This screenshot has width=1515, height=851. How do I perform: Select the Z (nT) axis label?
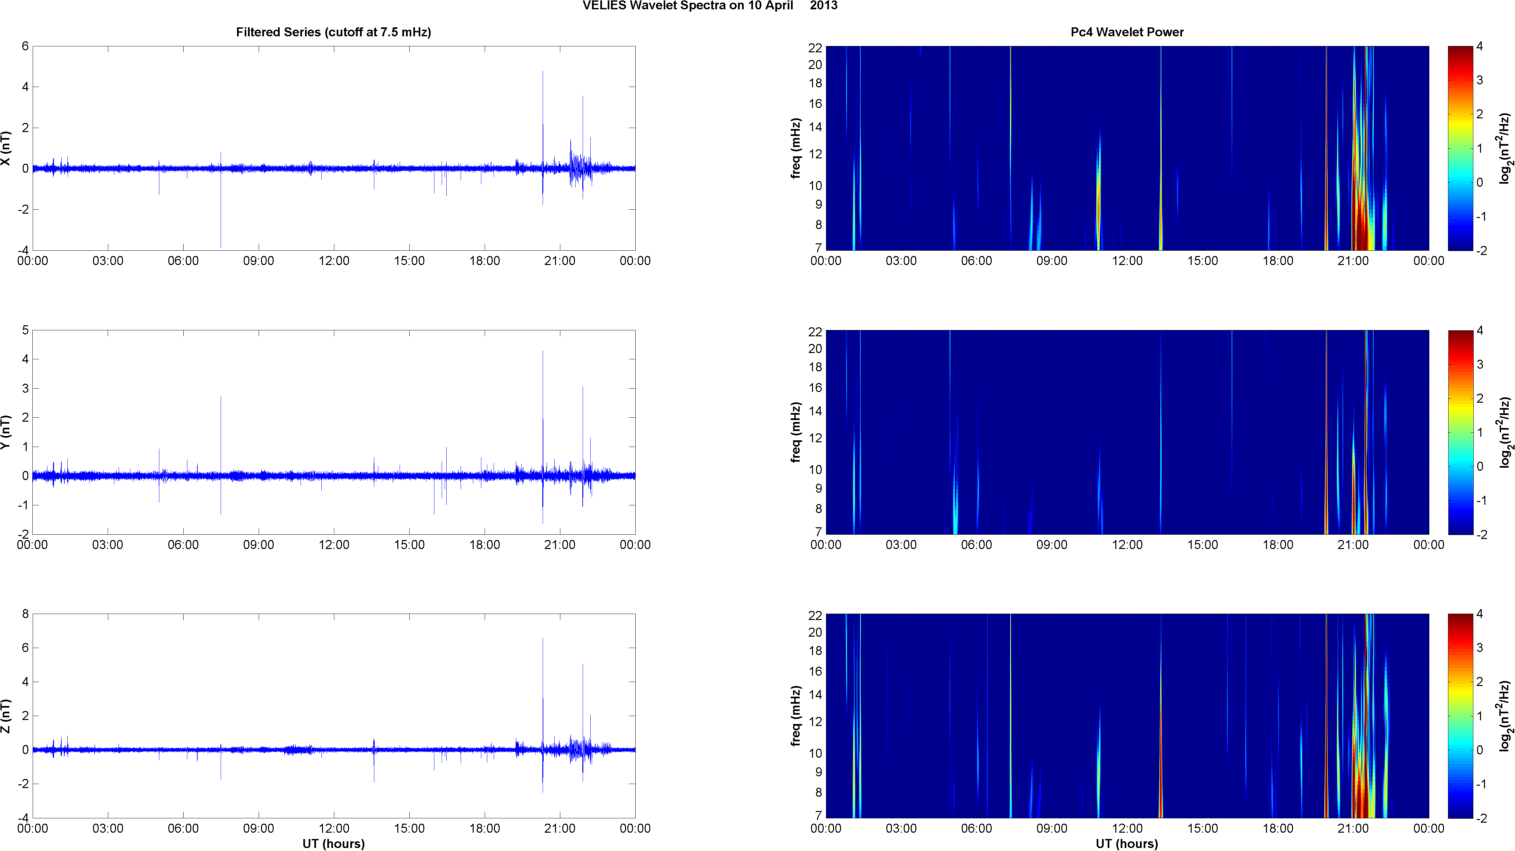coord(6,716)
